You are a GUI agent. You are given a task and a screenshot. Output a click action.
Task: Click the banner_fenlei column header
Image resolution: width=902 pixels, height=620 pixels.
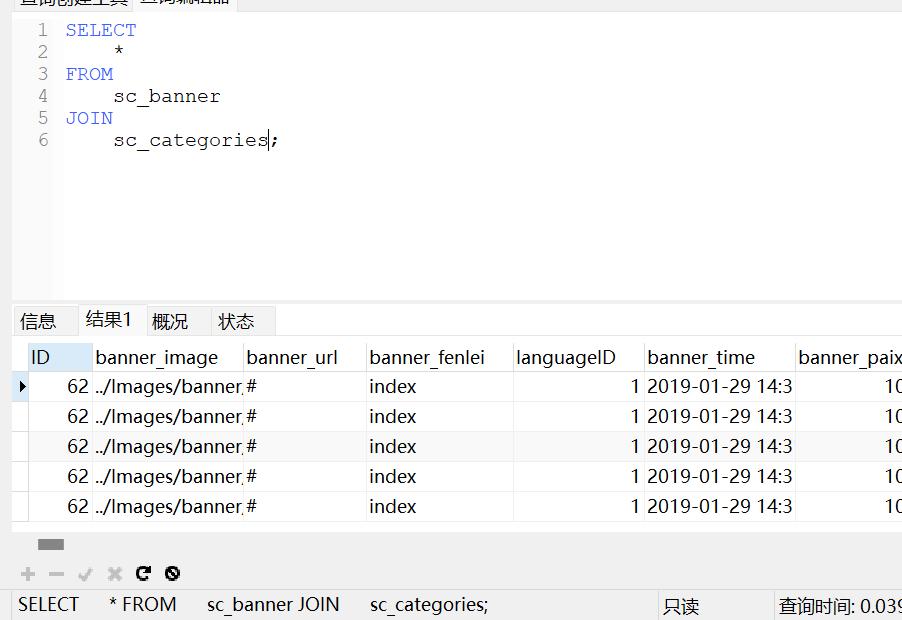428,358
